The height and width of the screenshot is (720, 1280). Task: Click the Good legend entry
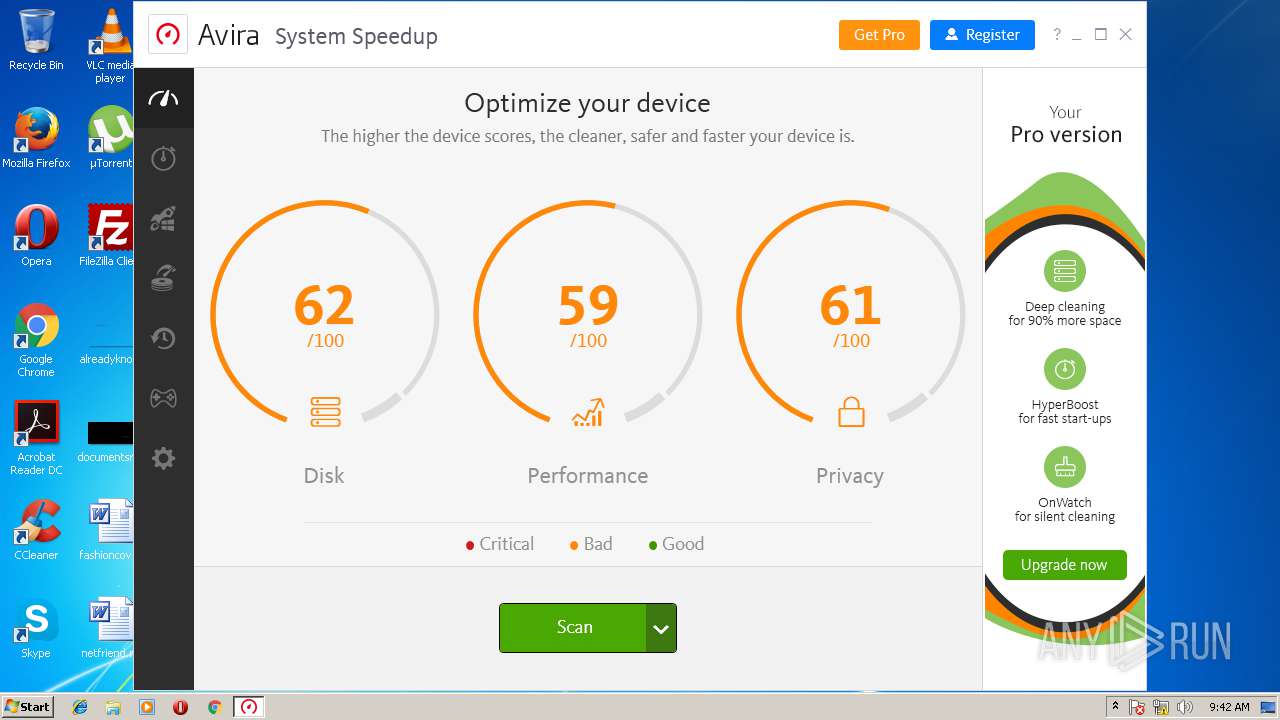tap(677, 544)
